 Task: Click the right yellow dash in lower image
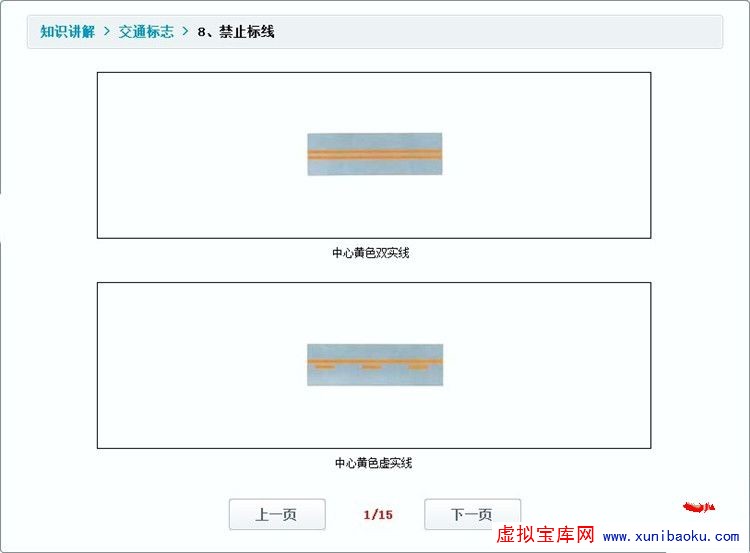418,368
